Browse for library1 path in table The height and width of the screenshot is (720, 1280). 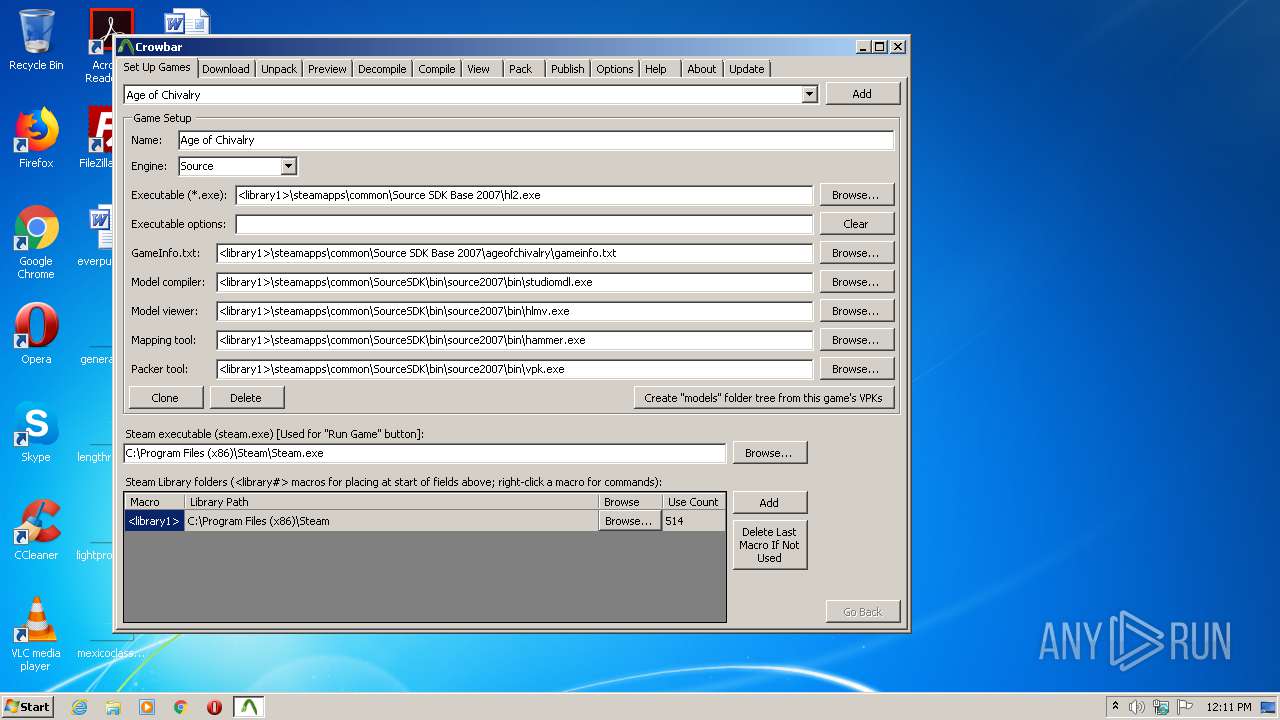(629, 521)
